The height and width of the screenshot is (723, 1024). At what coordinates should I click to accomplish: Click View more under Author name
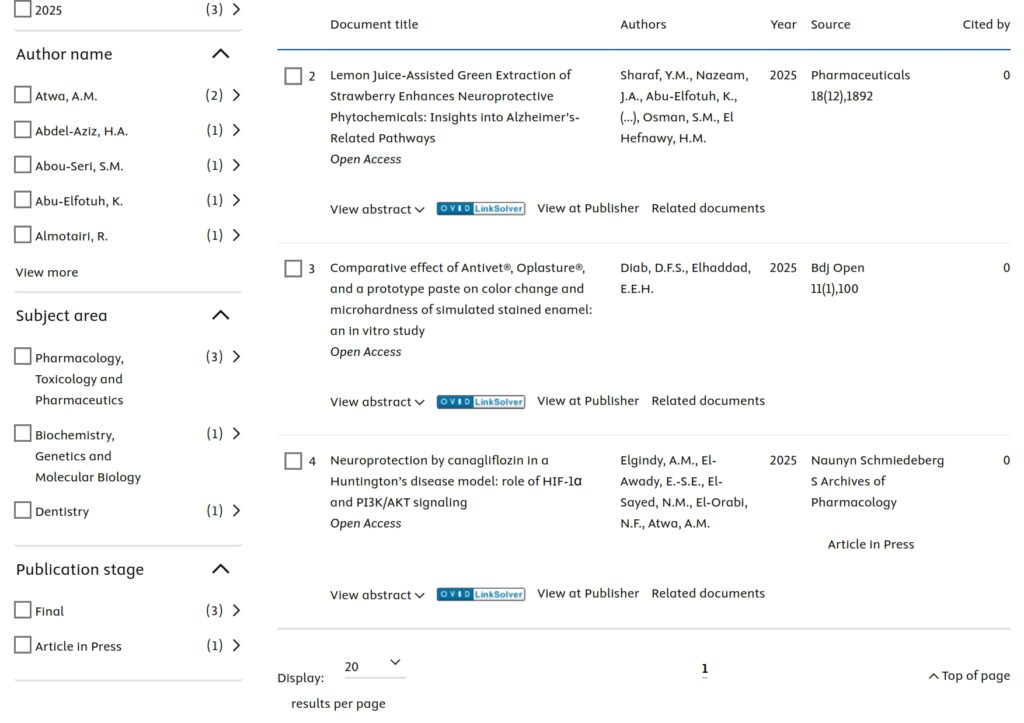click(47, 272)
